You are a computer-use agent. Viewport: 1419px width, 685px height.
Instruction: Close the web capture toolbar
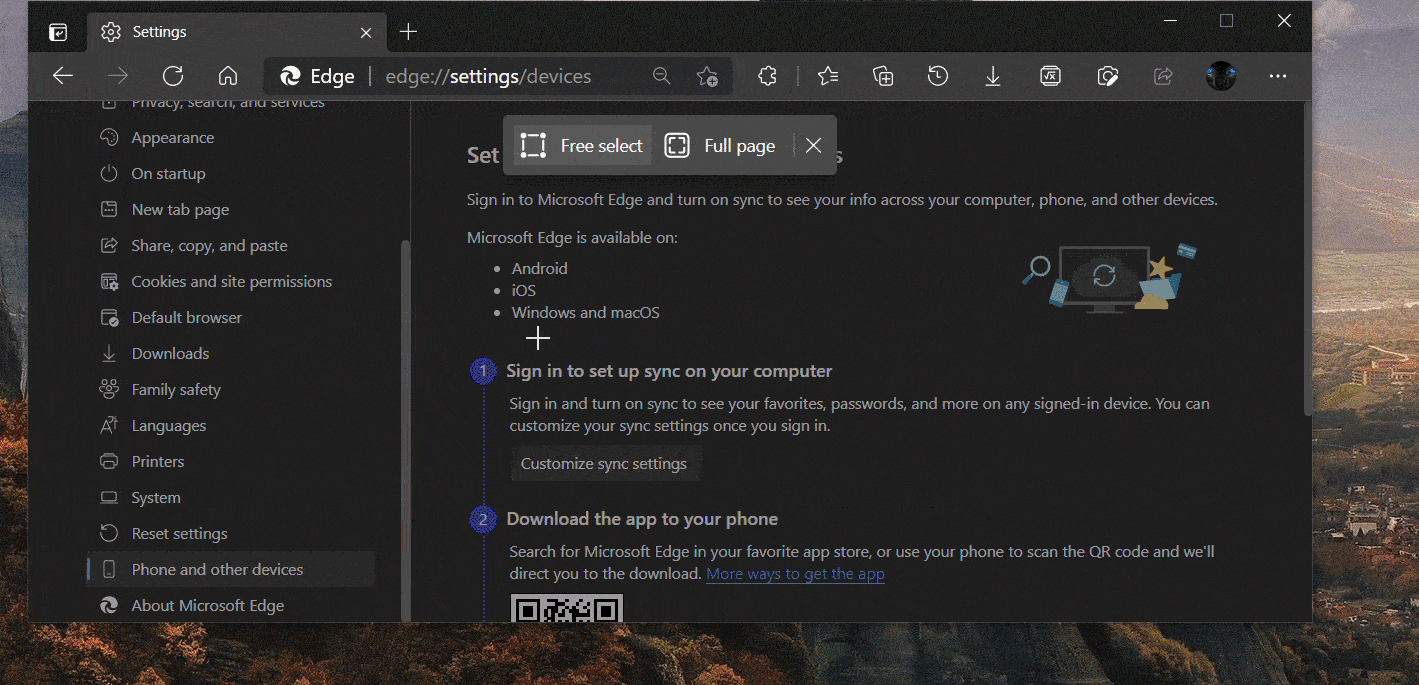point(813,146)
